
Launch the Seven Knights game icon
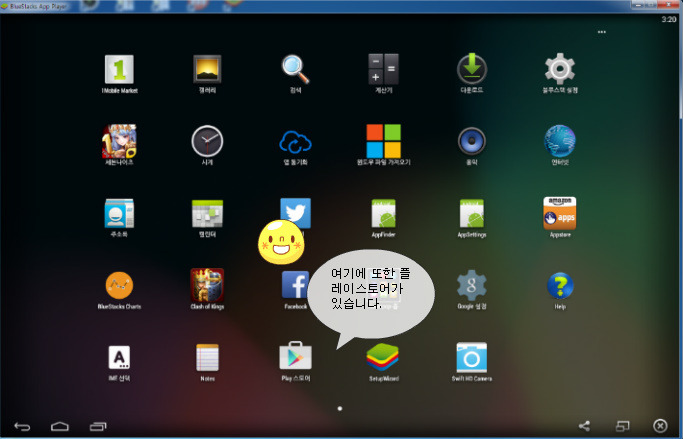tap(119, 141)
